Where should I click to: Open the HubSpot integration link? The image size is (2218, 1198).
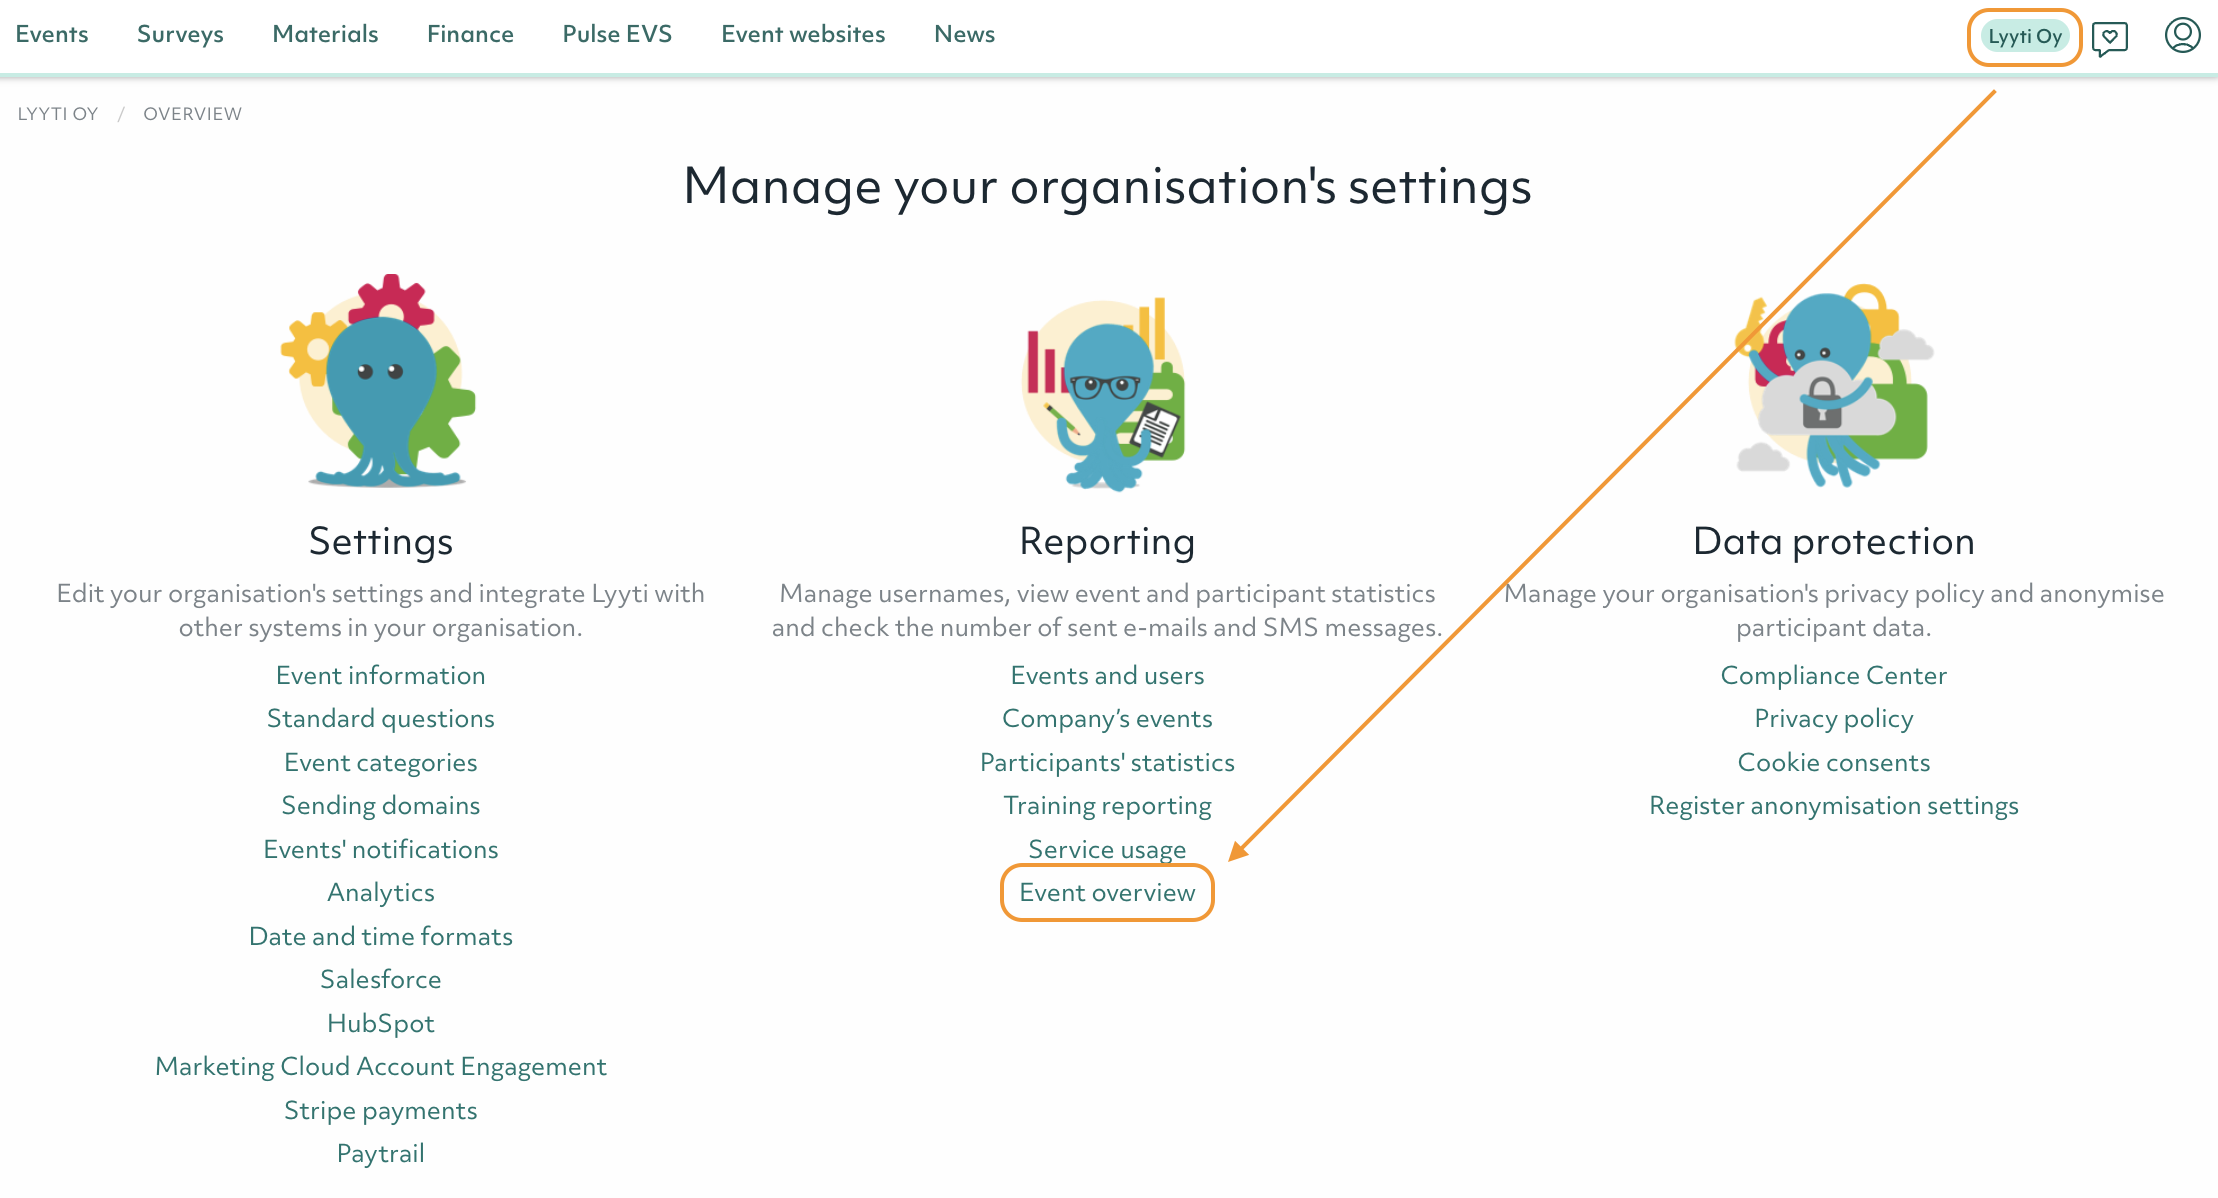[x=381, y=1023]
